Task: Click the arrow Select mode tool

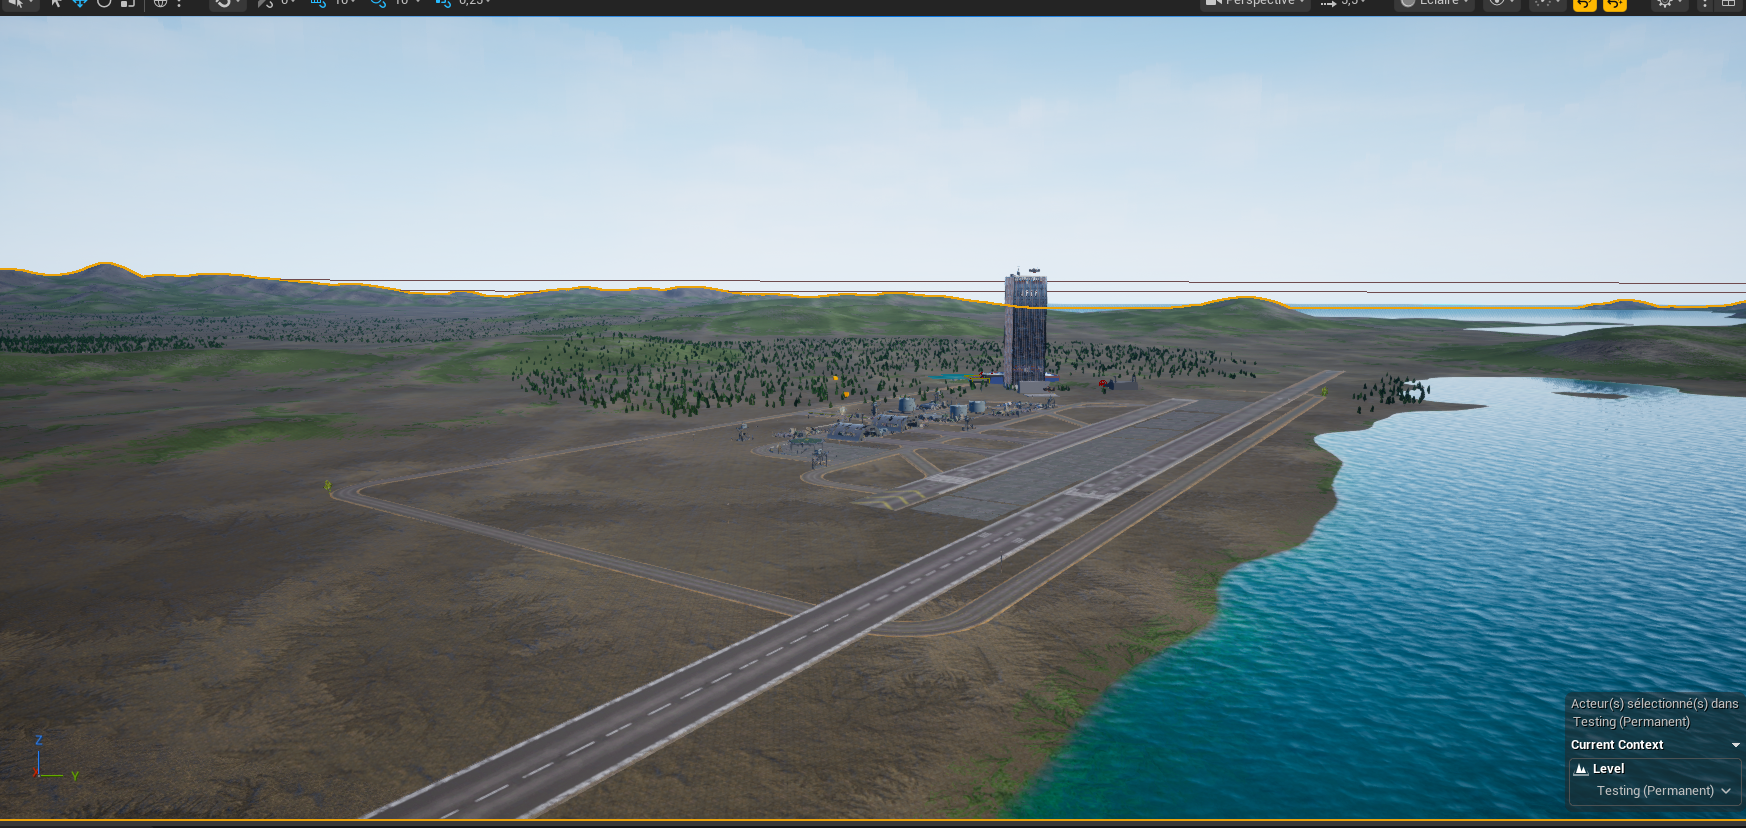Action: [x=56, y=3]
